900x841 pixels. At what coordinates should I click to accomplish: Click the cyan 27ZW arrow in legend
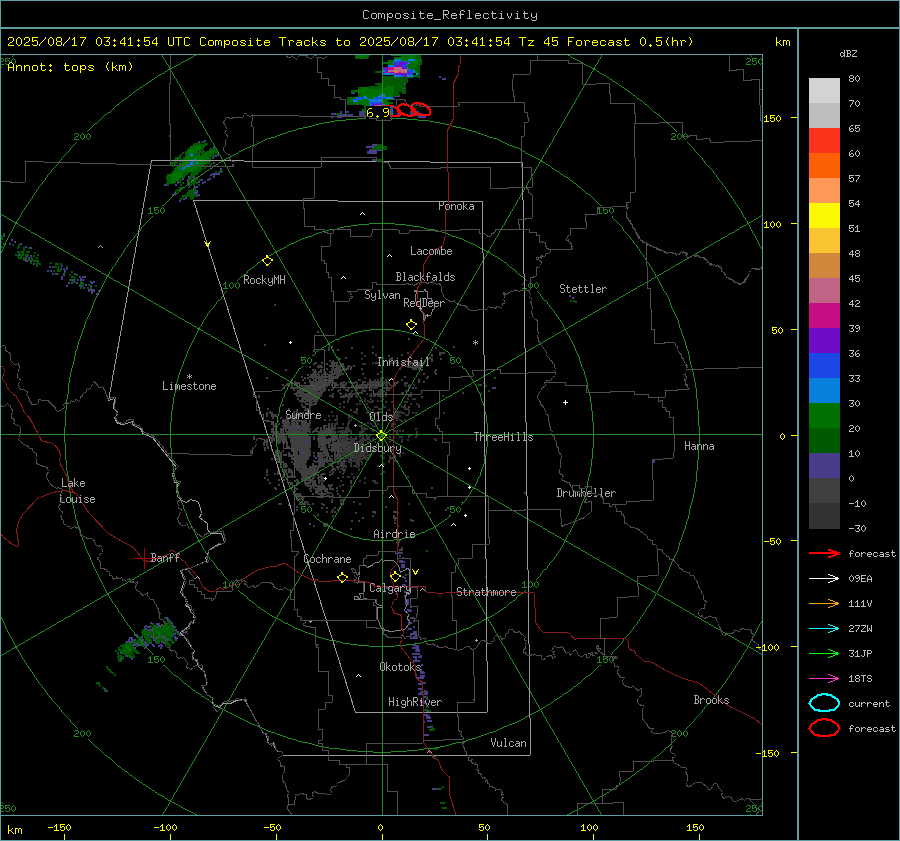(x=824, y=629)
